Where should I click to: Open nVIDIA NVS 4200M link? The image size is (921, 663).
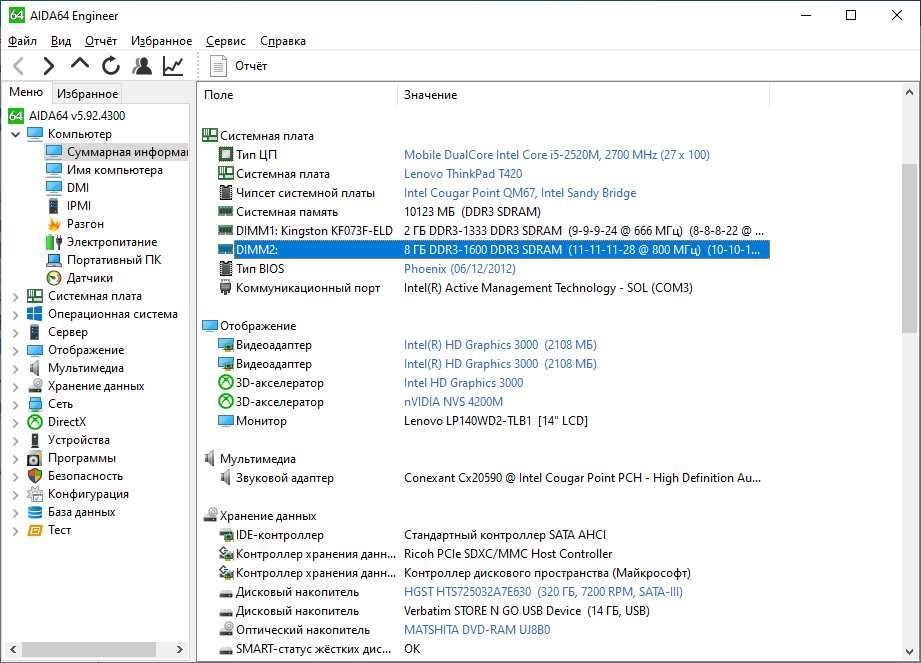453,402
